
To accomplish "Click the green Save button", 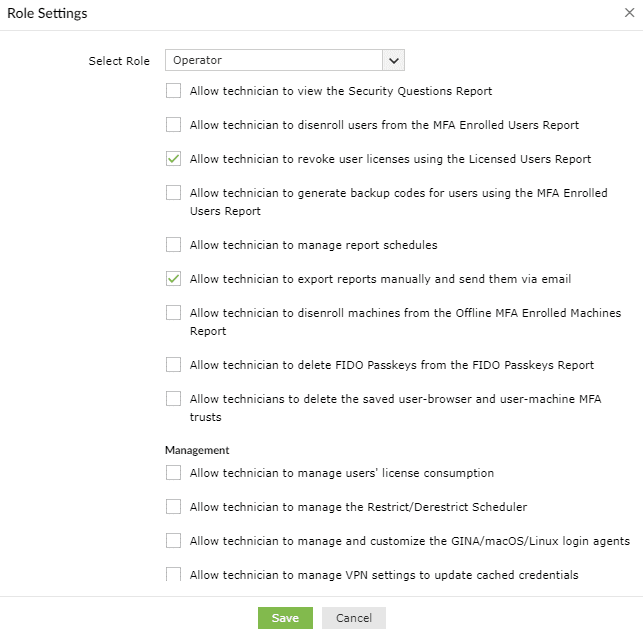I will point(285,618).
